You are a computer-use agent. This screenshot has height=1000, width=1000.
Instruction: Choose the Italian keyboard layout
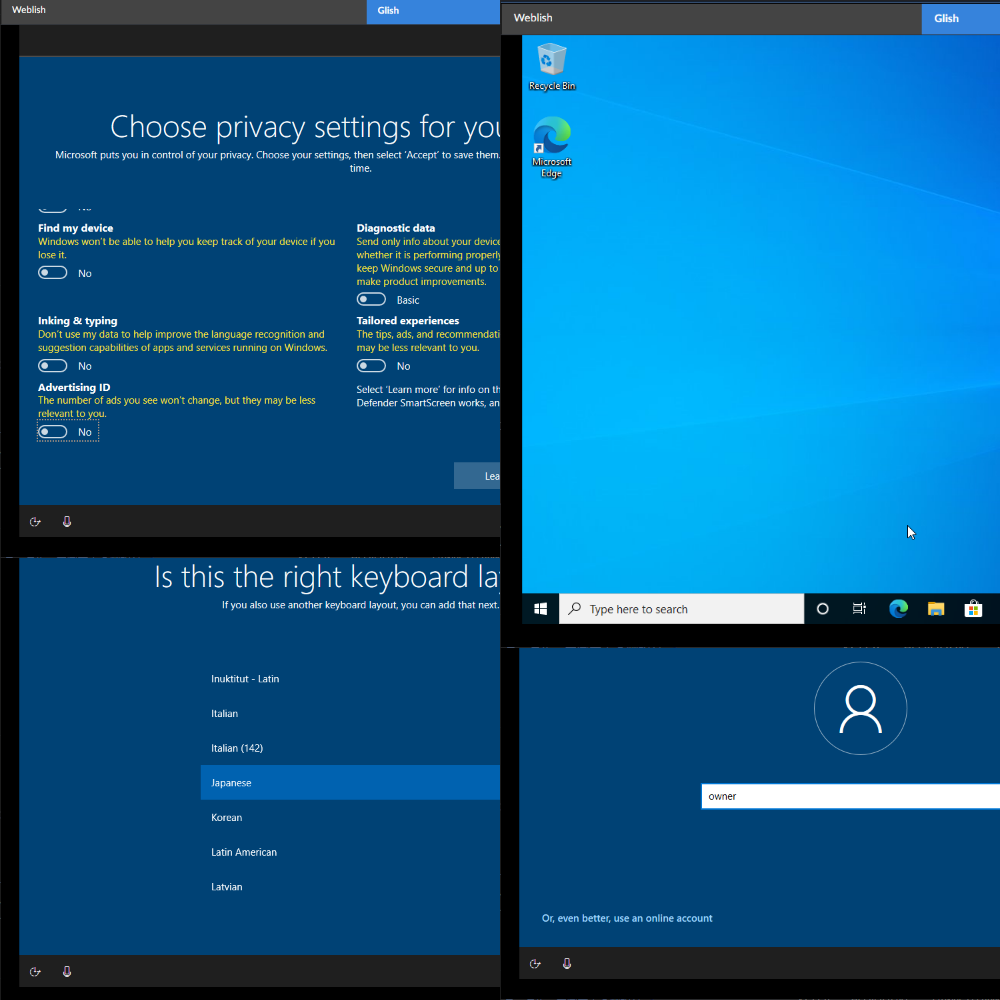tap(350, 713)
